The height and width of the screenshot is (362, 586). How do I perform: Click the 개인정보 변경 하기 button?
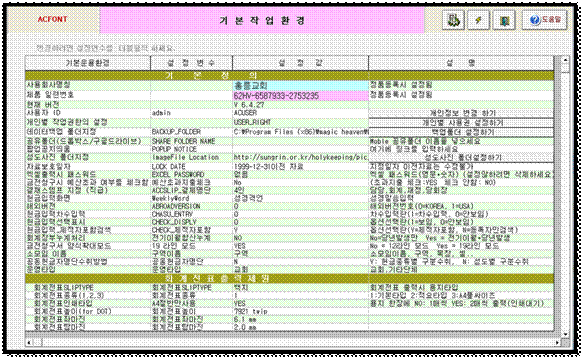click(461, 113)
